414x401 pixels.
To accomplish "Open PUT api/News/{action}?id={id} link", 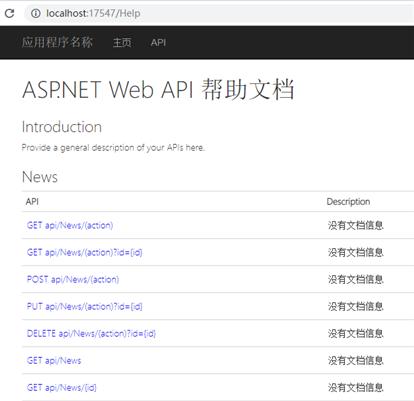I will pos(84,306).
